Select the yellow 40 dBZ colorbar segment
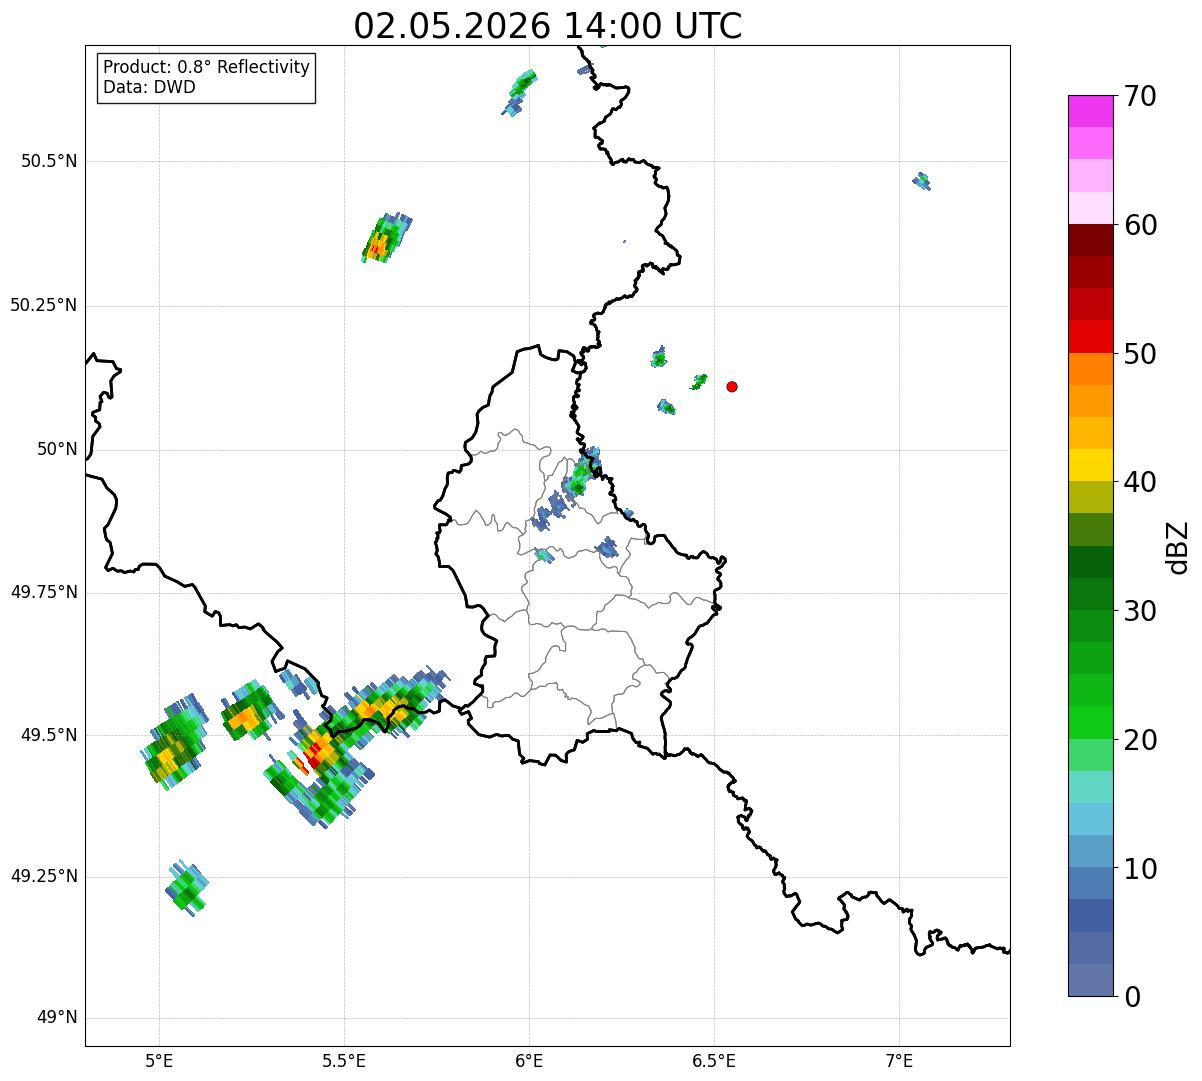The height and width of the screenshot is (1081, 1202). (1090, 465)
